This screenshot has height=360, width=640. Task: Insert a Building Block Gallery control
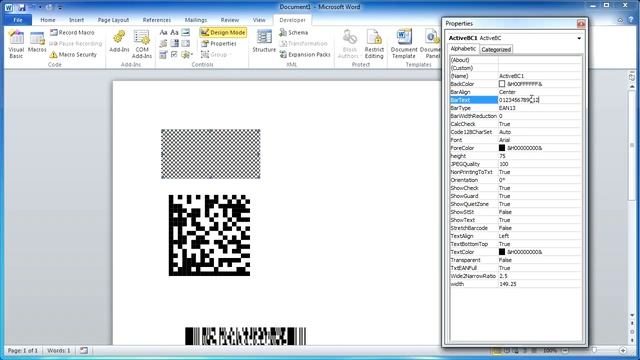[x=163, y=43]
